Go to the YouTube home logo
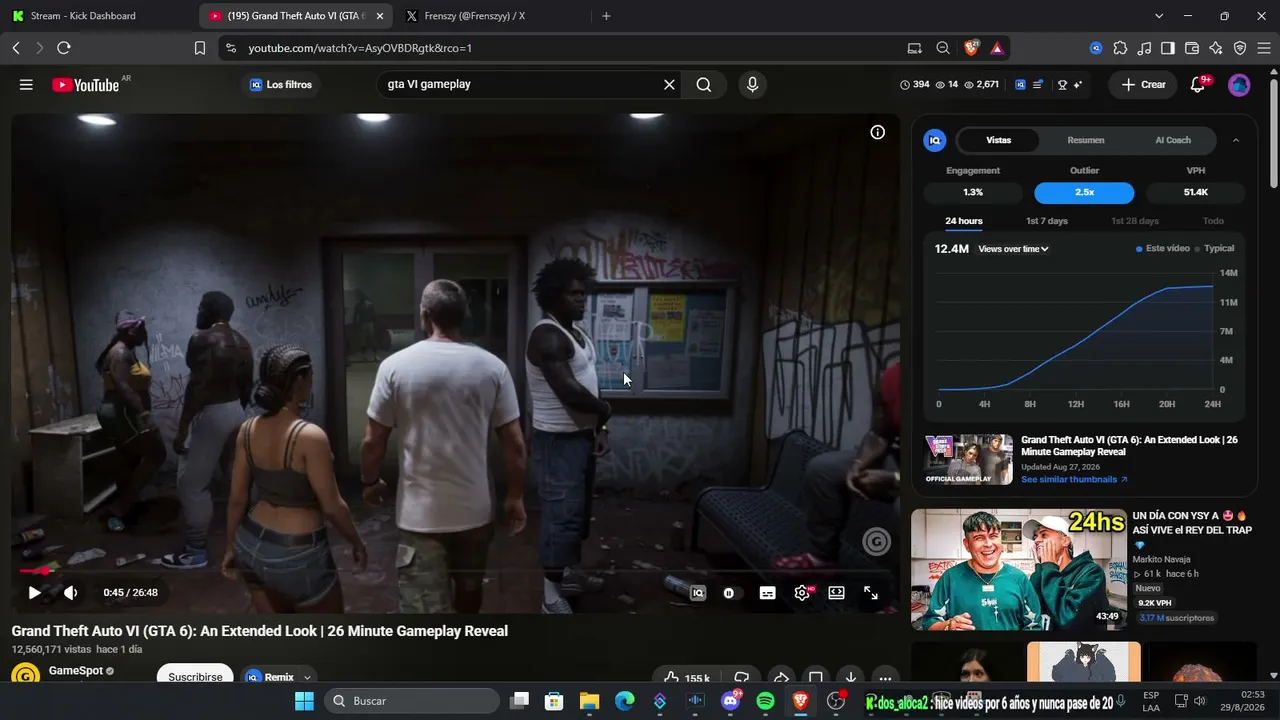 tap(86, 85)
